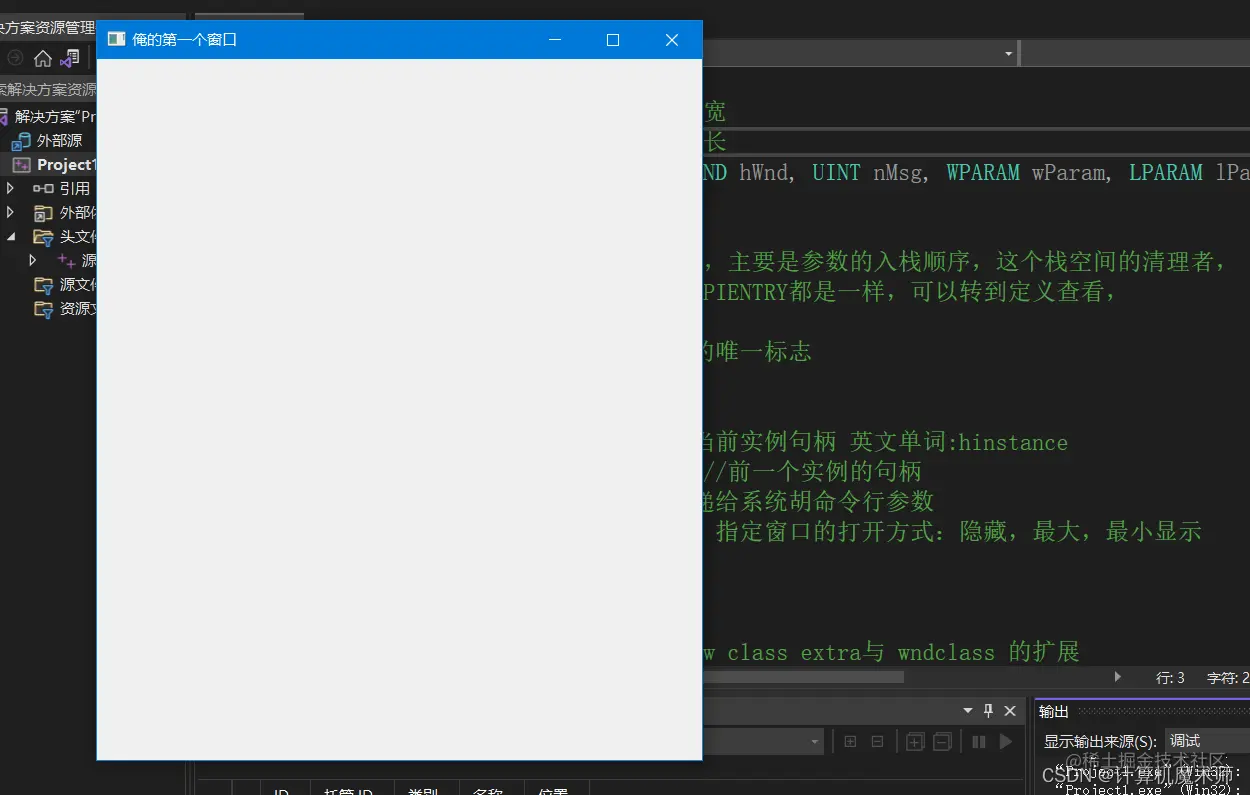Click the 解决方案资源管理器 panel title
This screenshot has width=1250, height=795.
45,28
